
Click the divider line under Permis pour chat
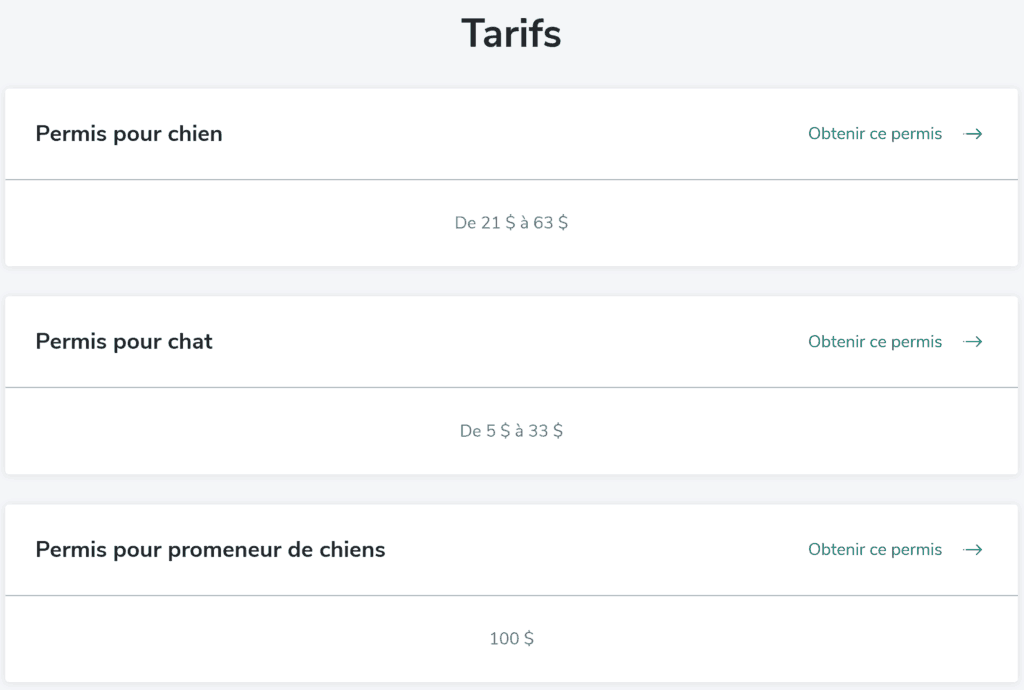511,387
